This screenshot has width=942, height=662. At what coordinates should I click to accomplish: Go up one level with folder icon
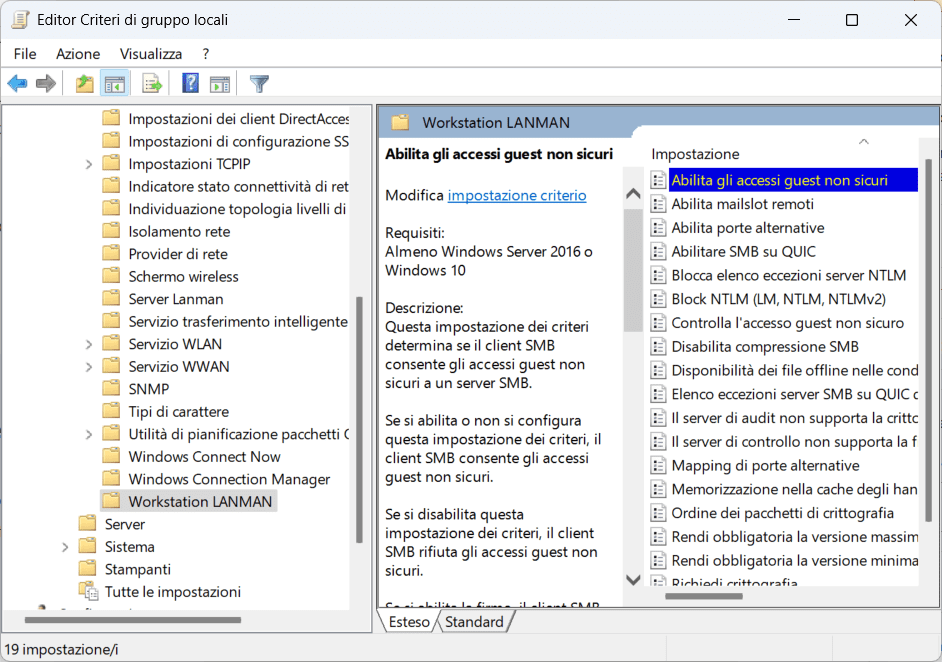coord(85,84)
